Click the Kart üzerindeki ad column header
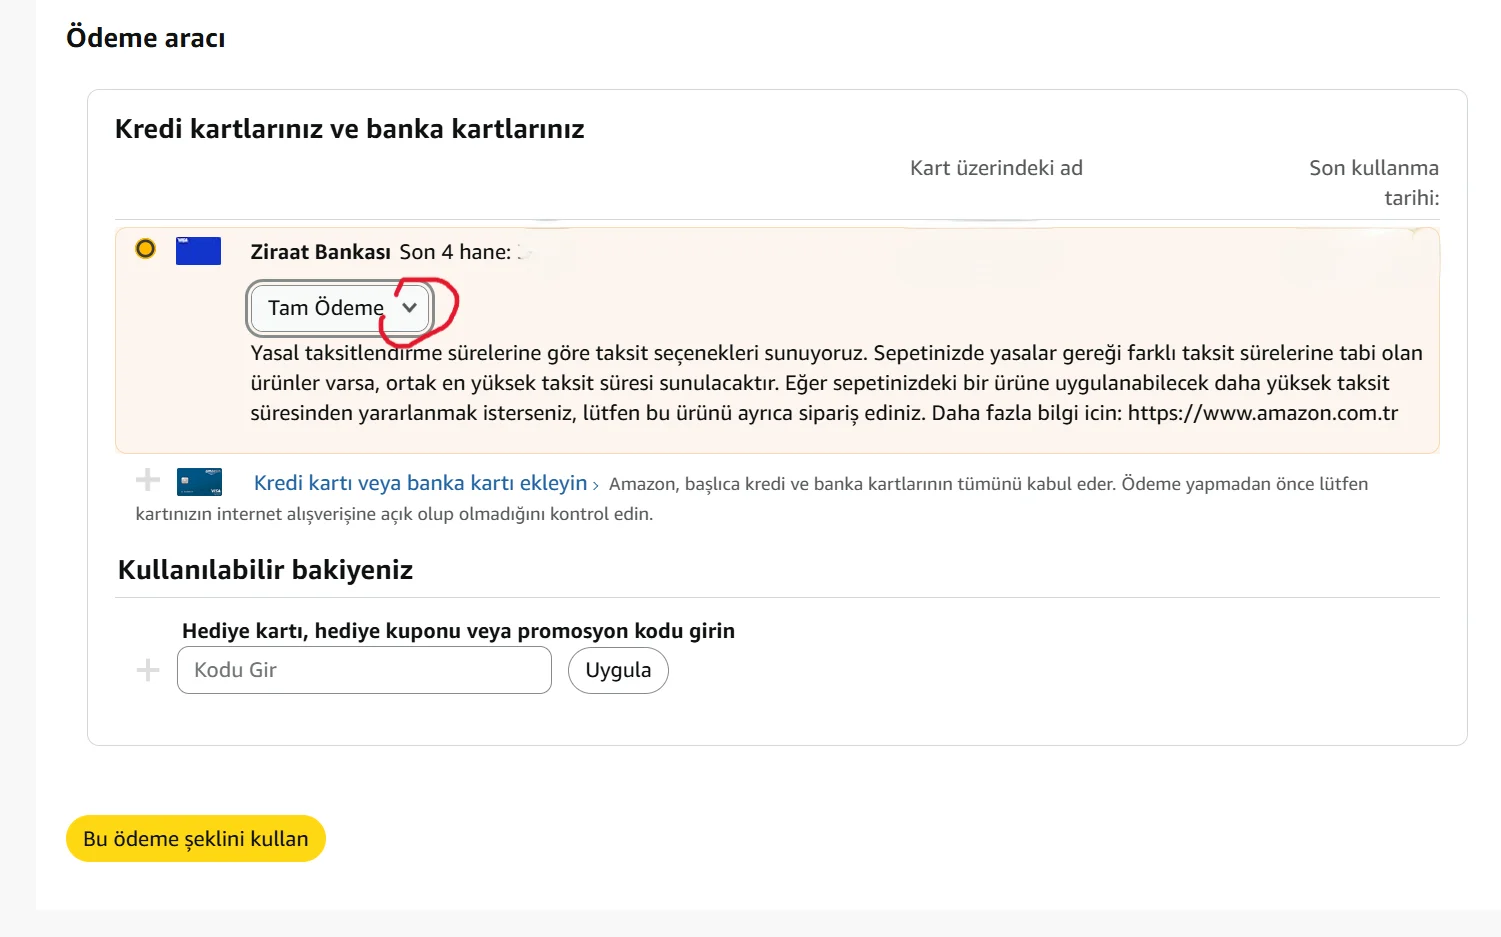 pyautogui.click(x=996, y=168)
